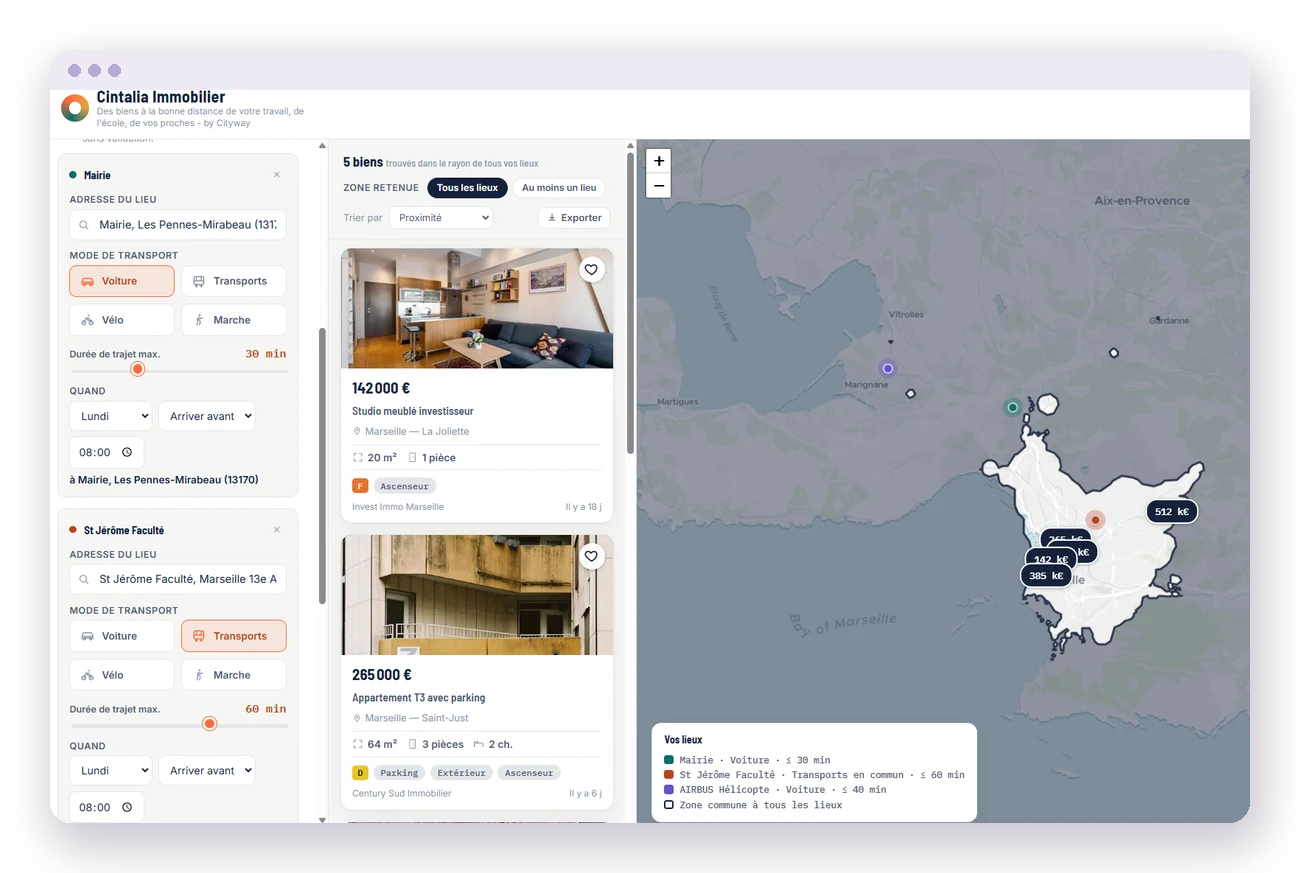Viewport: 1300px width, 873px height.
Task: Click the Exporter button
Action: click(574, 217)
